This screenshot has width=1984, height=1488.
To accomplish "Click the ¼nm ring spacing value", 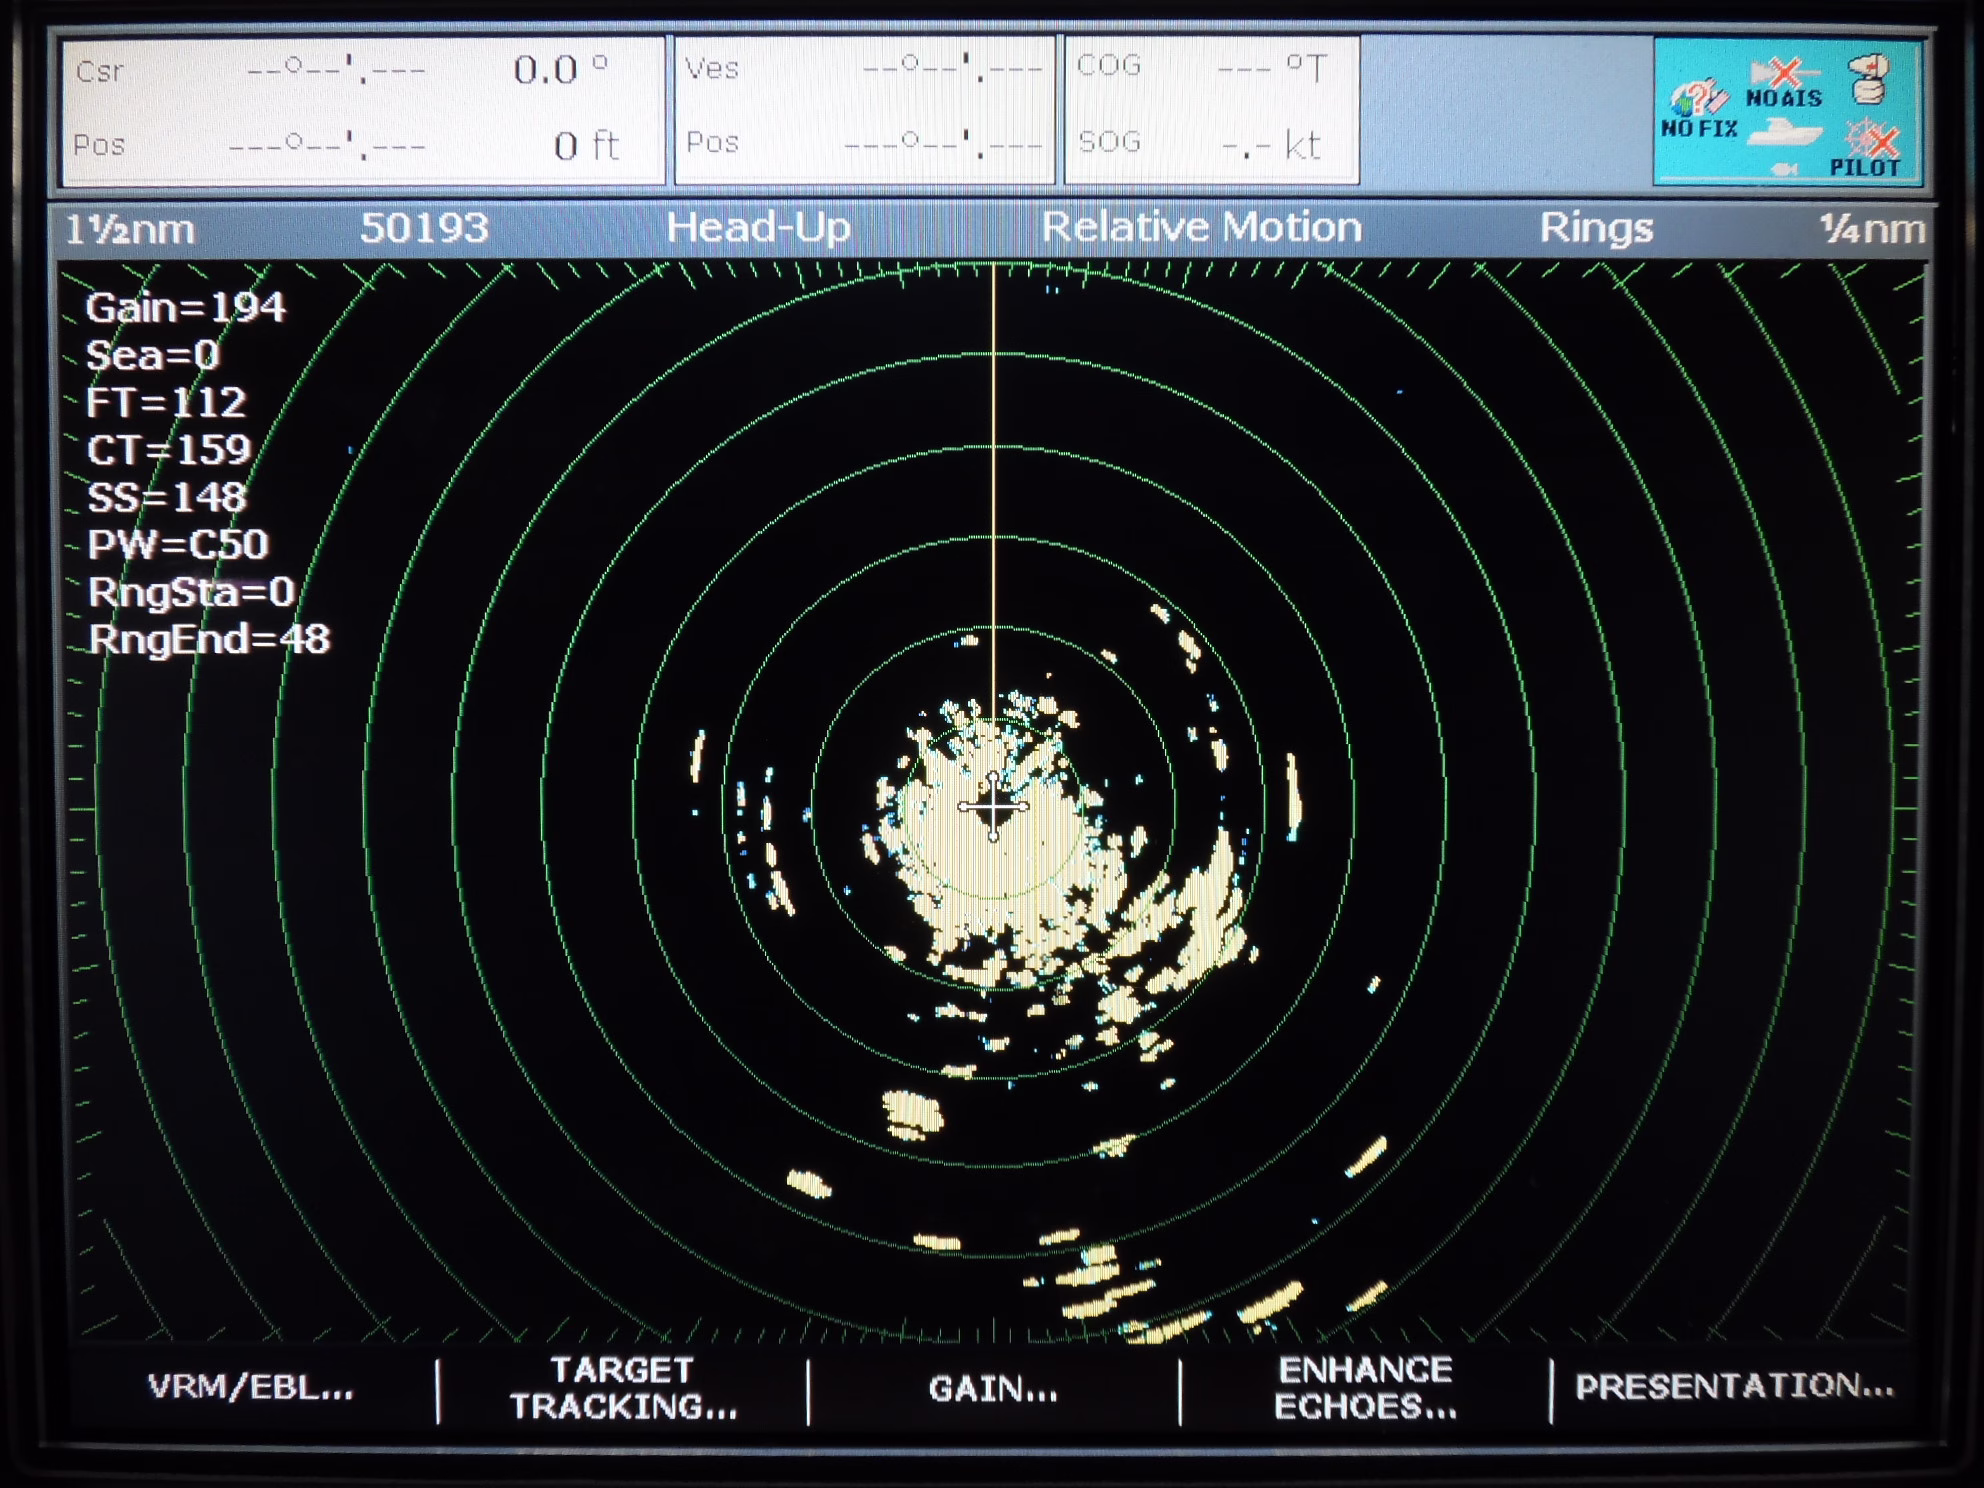I will pyautogui.click(x=1872, y=229).
